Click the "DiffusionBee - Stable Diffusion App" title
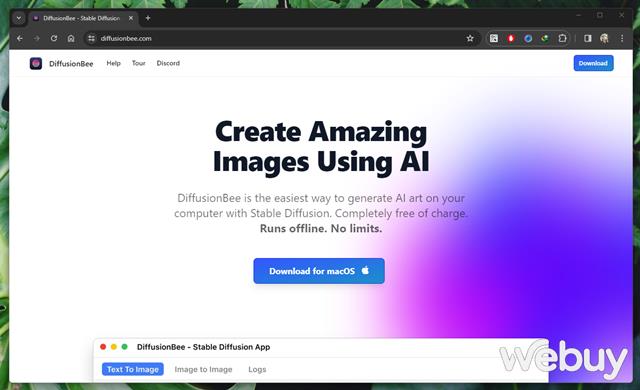This screenshot has height=390, width=640. (x=203, y=347)
